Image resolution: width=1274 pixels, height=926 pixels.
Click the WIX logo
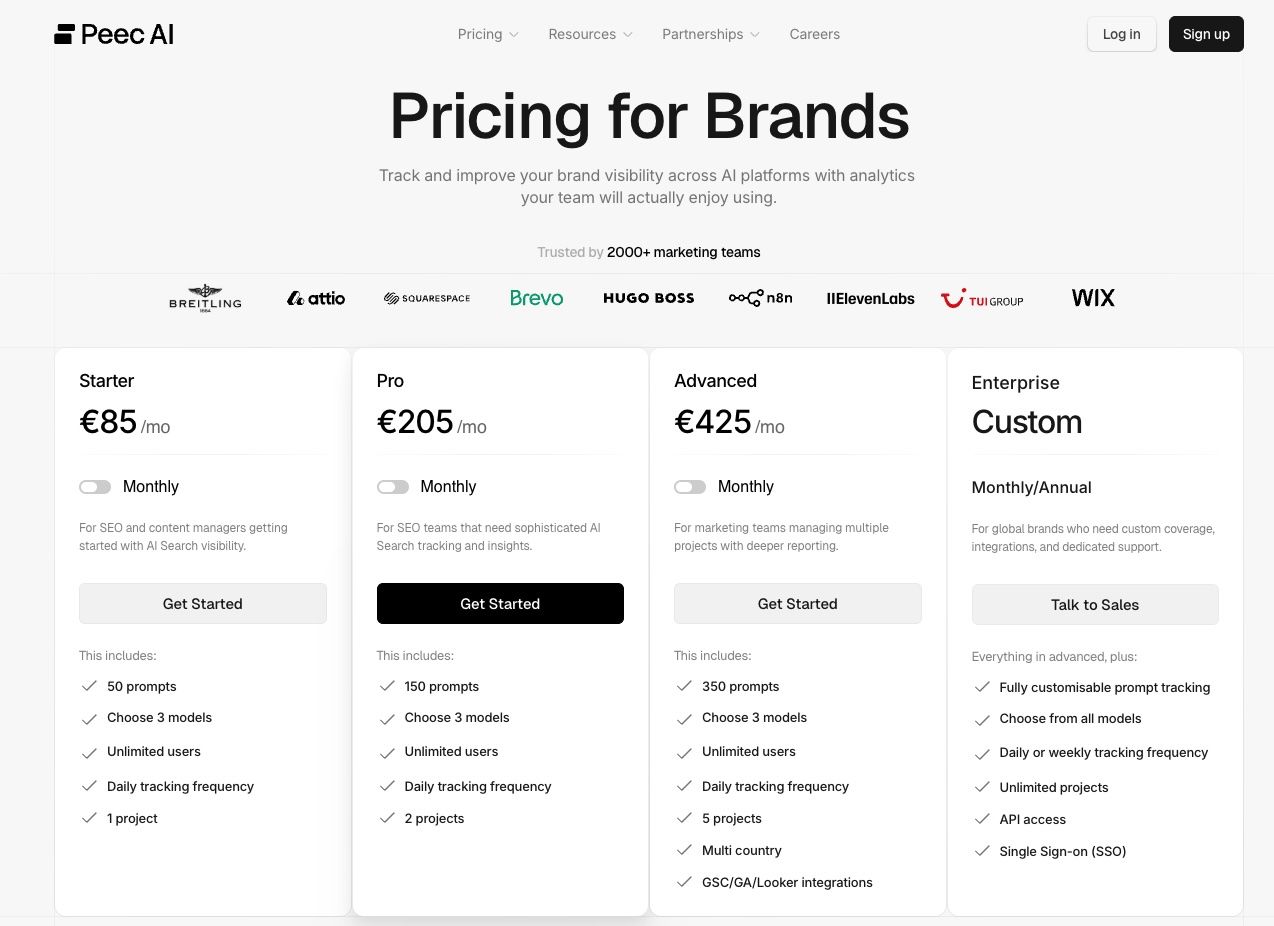(x=1092, y=297)
